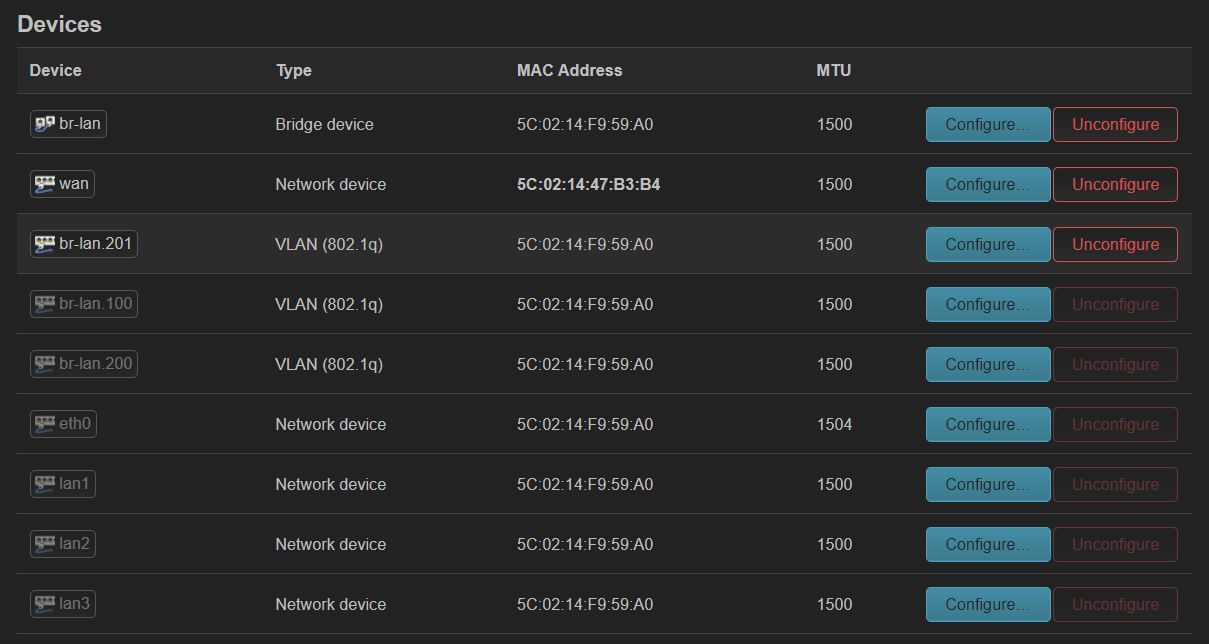Click the lan1 port icon
The width and height of the screenshot is (1209, 644).
pos(45,484)
